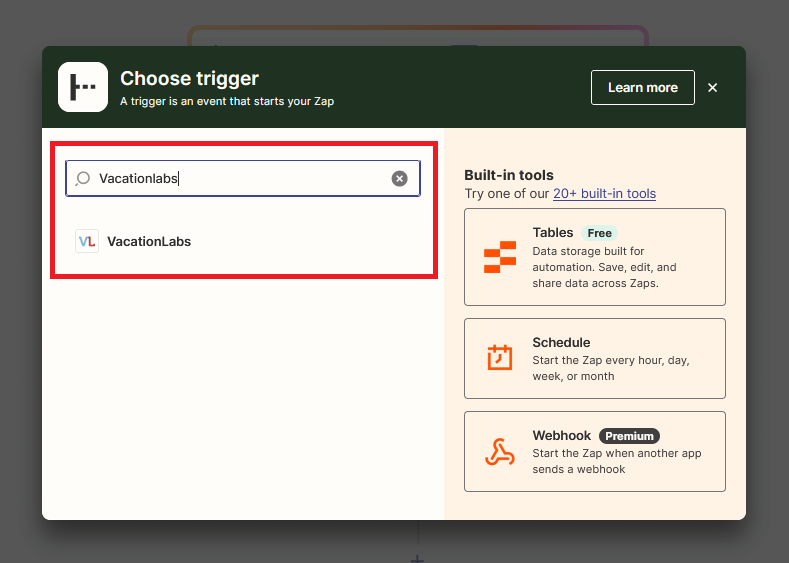Clear the search text with X icon

click(399, 179)
